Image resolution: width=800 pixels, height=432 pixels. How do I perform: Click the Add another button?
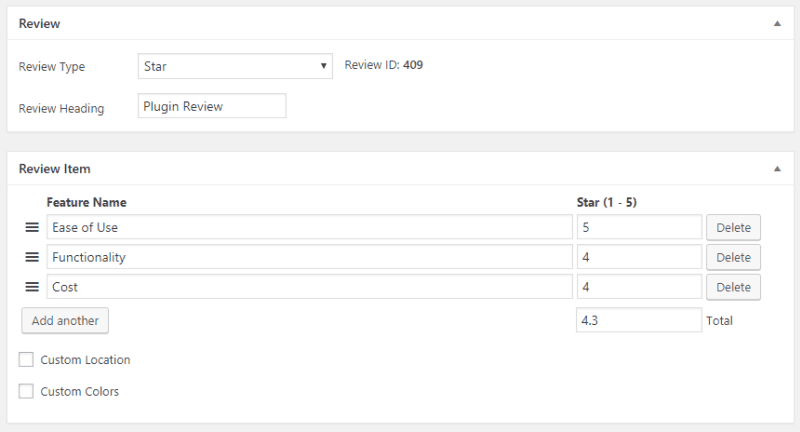tap(65, 320)
